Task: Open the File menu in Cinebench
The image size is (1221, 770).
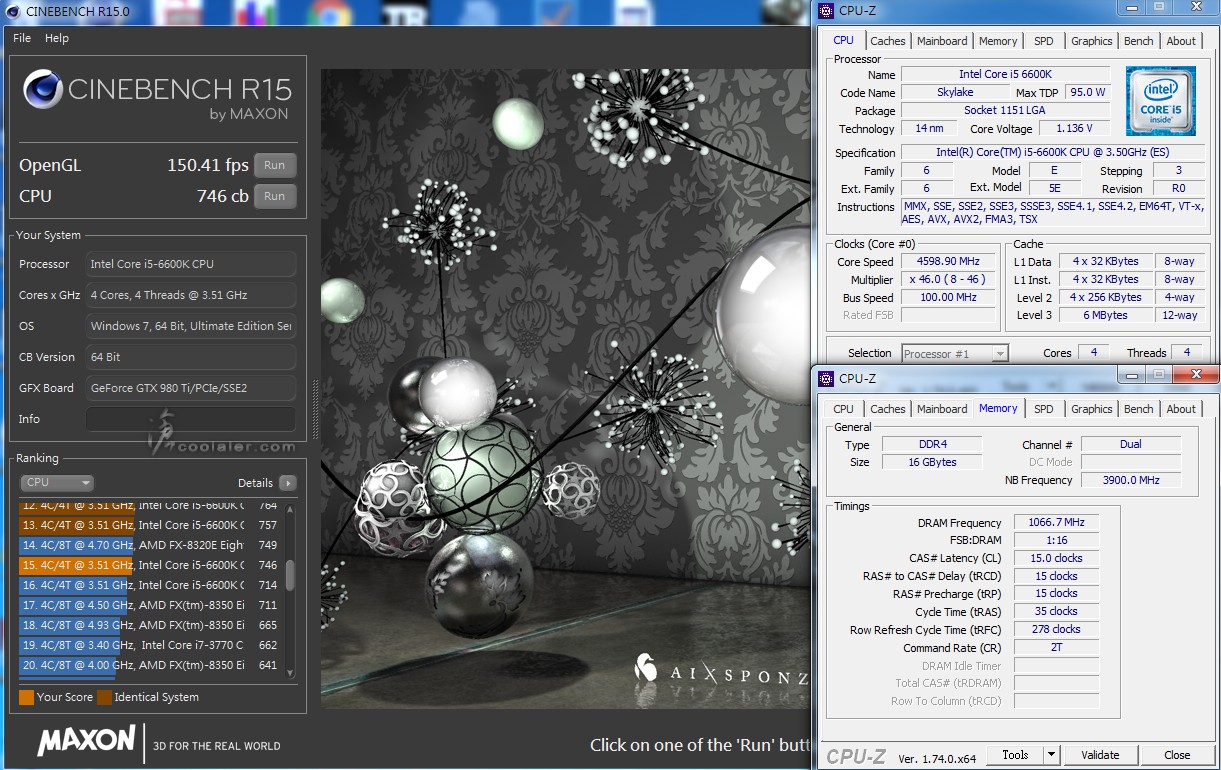Action: [22, 38]
